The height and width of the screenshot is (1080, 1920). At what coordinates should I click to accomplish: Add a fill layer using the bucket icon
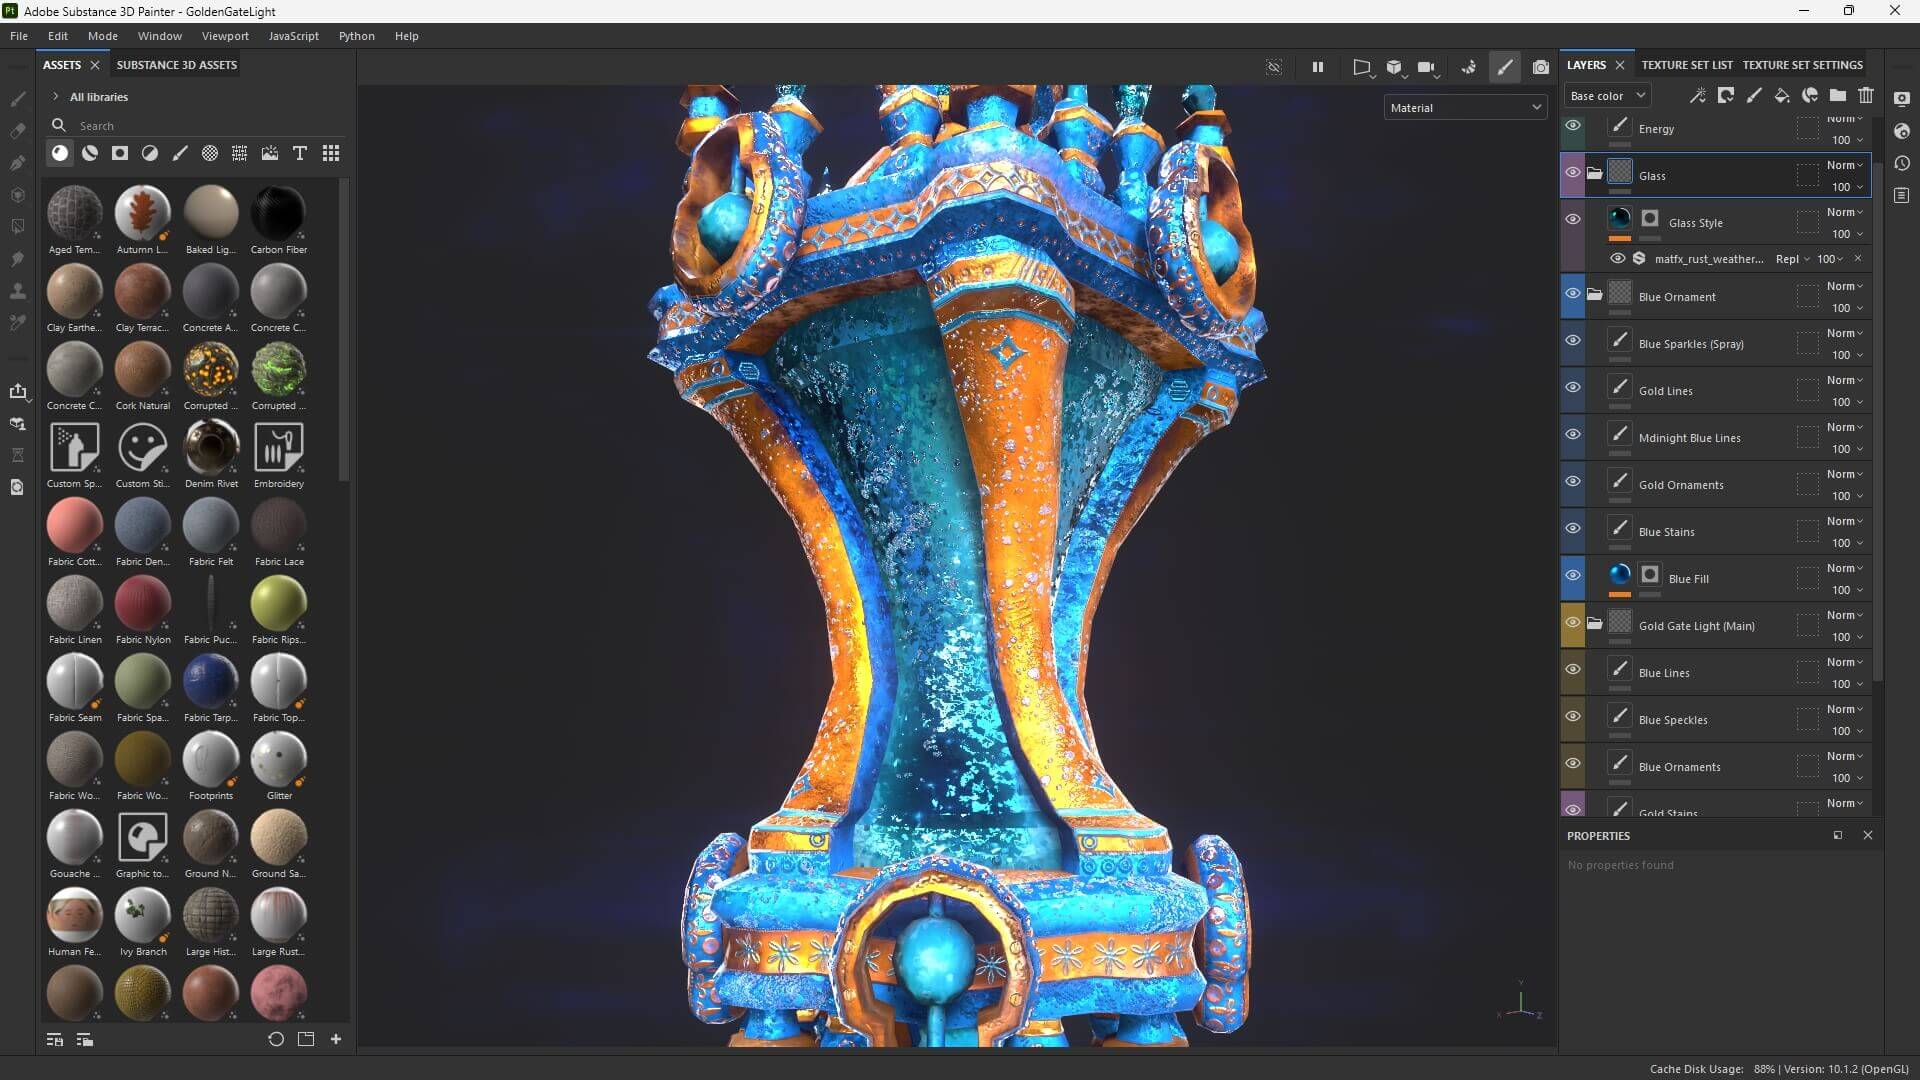coord(1782,95)
